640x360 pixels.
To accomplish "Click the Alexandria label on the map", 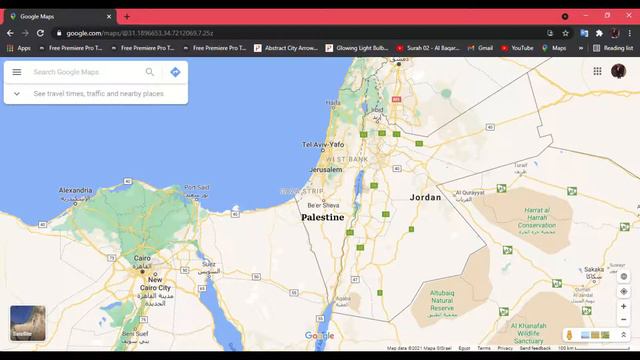I will [76, 190].
